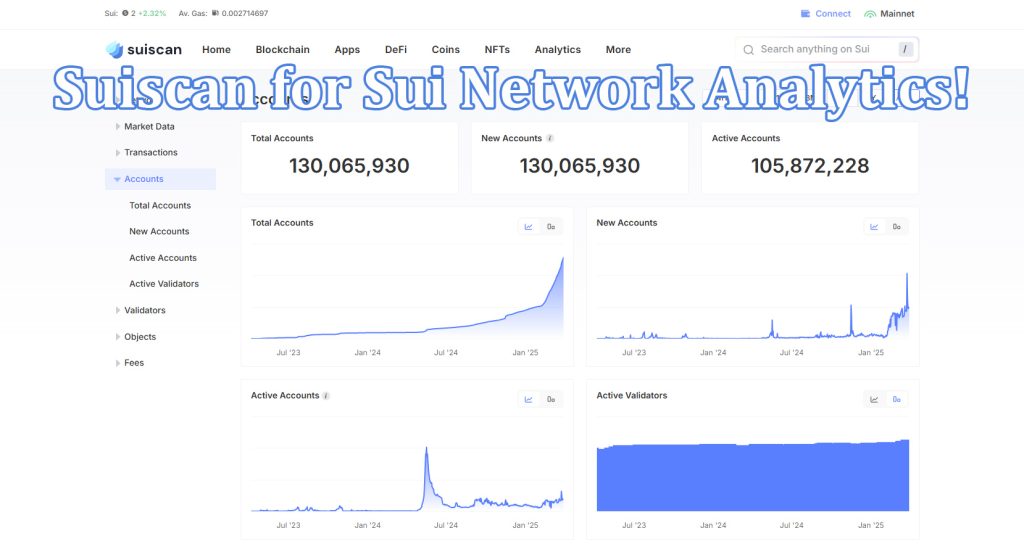Switch Total Accounts chart to bar view
1024x547 pixels.
pyautogui.click(x=551, y=227)
